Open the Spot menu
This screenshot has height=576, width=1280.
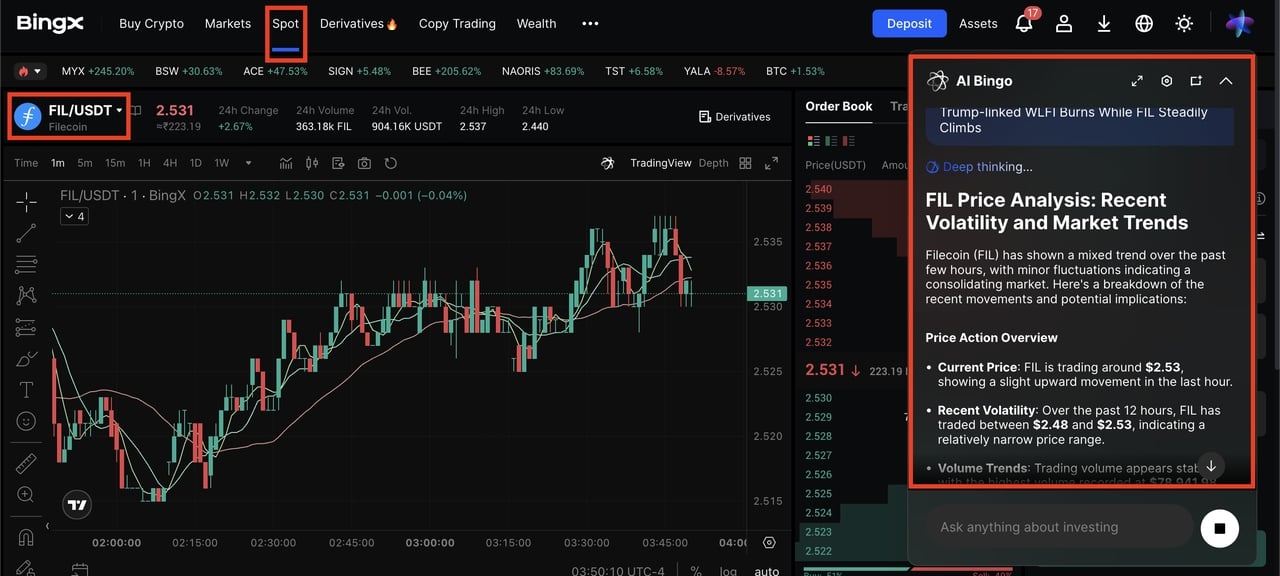(285, 23)
